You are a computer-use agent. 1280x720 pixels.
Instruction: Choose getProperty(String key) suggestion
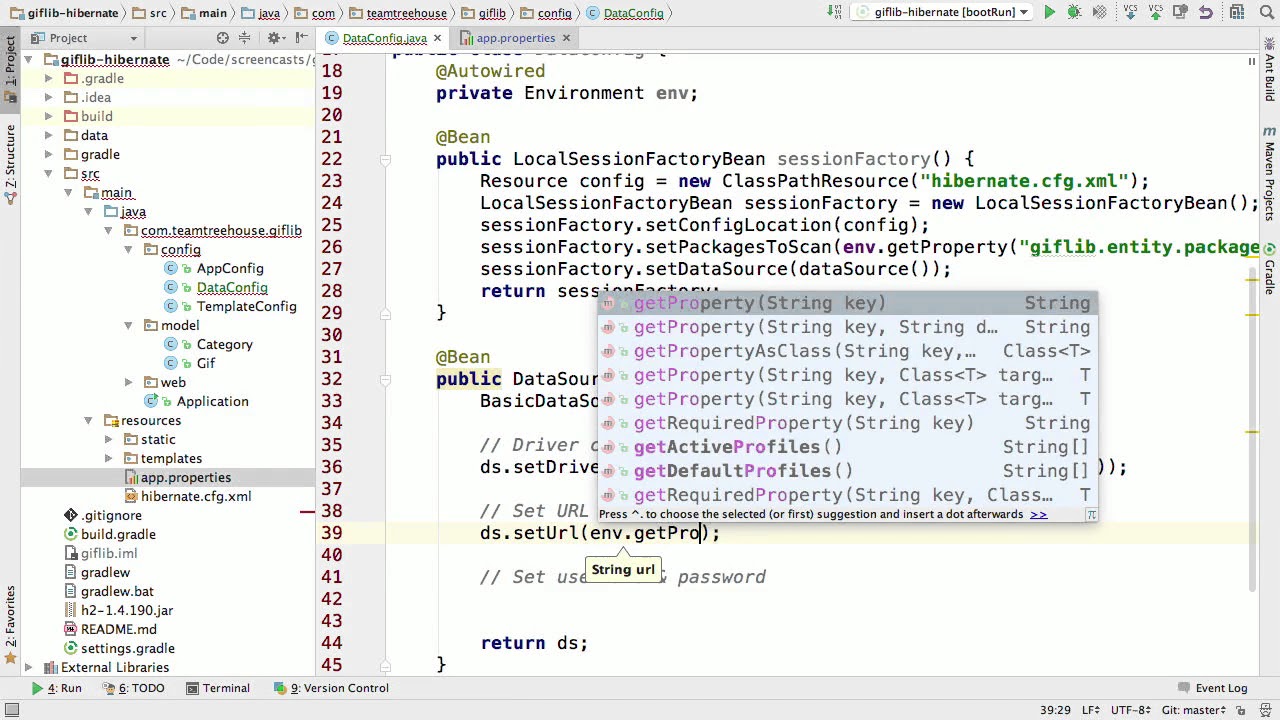(848, 303)
